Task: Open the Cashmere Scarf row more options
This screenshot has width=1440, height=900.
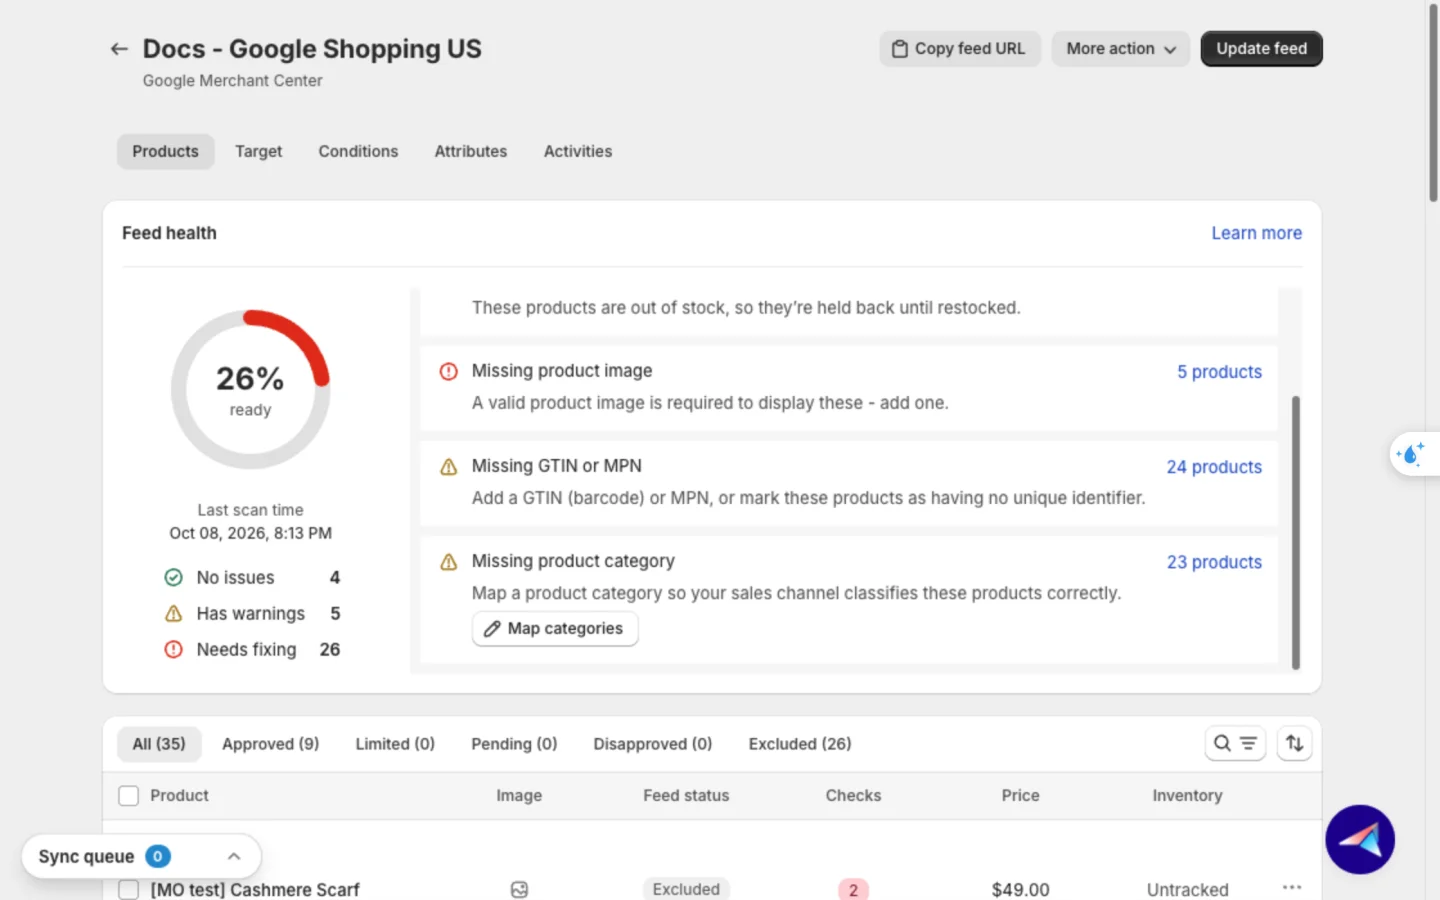Action: click(x=1292, y=887)
